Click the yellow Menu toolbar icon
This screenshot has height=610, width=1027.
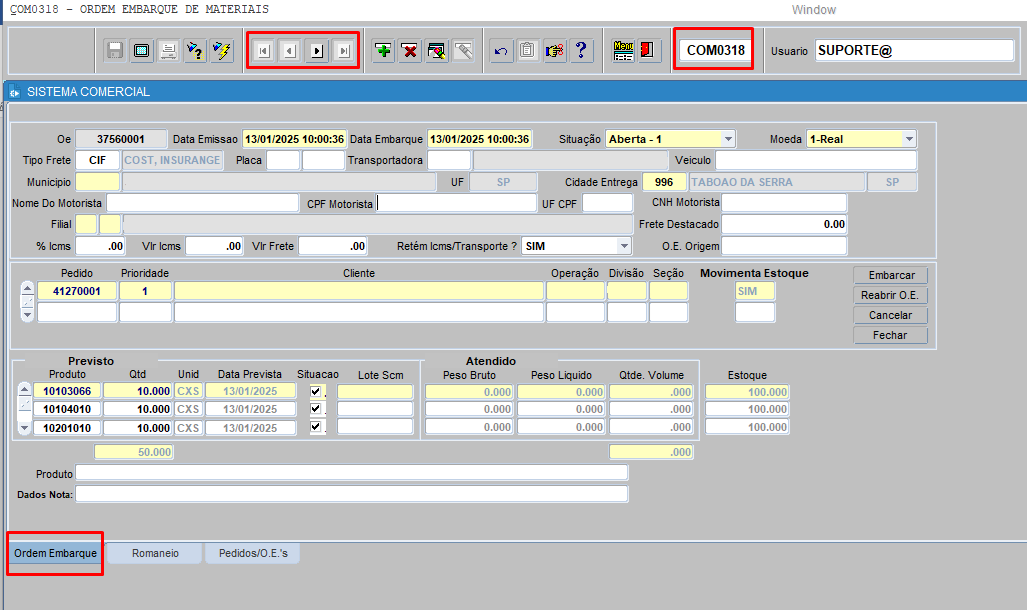(x=623, y=50)
